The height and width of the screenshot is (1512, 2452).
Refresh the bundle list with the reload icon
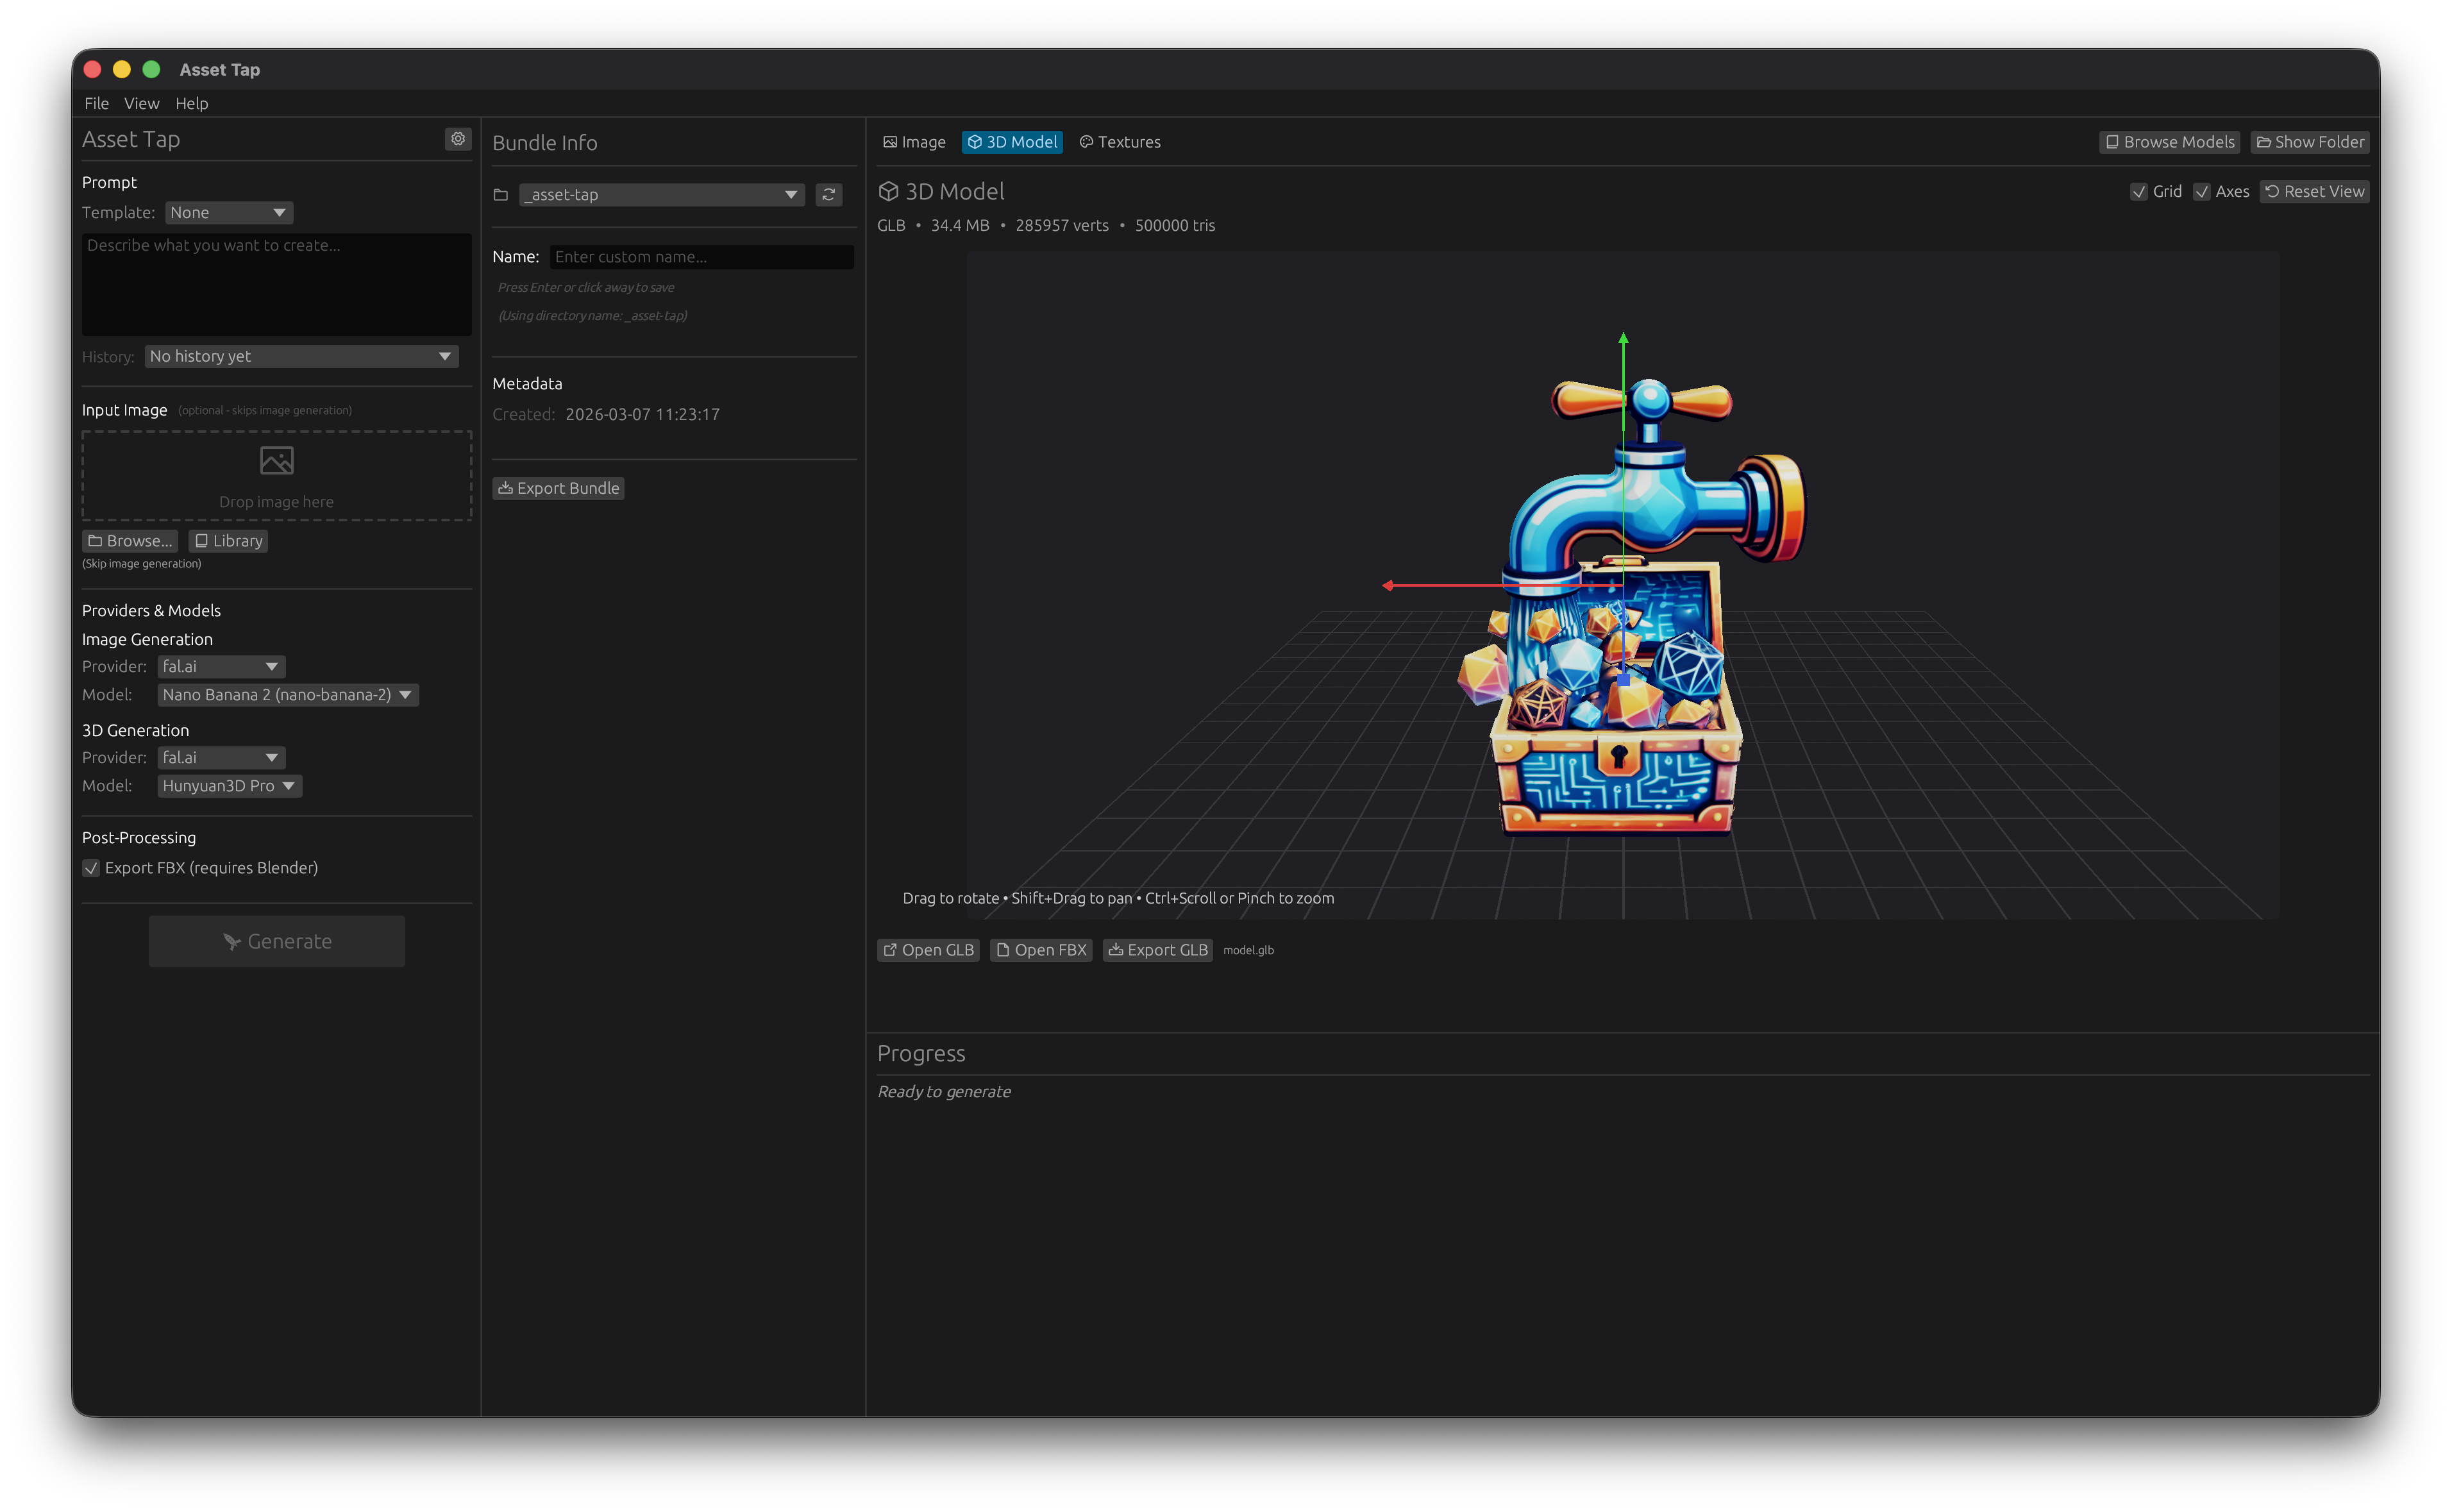click(x=829, y=194)
